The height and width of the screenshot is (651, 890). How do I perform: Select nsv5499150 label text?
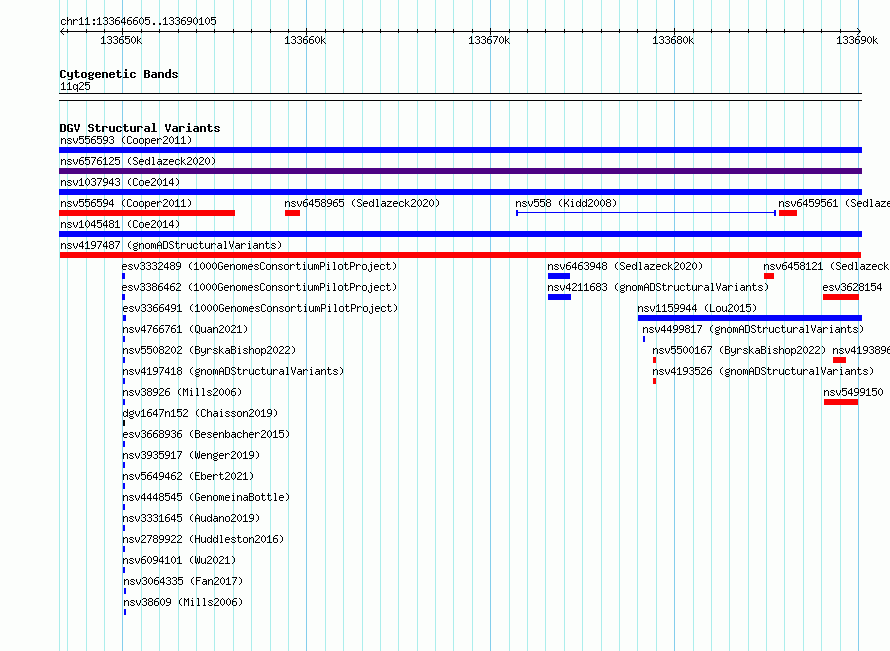click(853, 392)
